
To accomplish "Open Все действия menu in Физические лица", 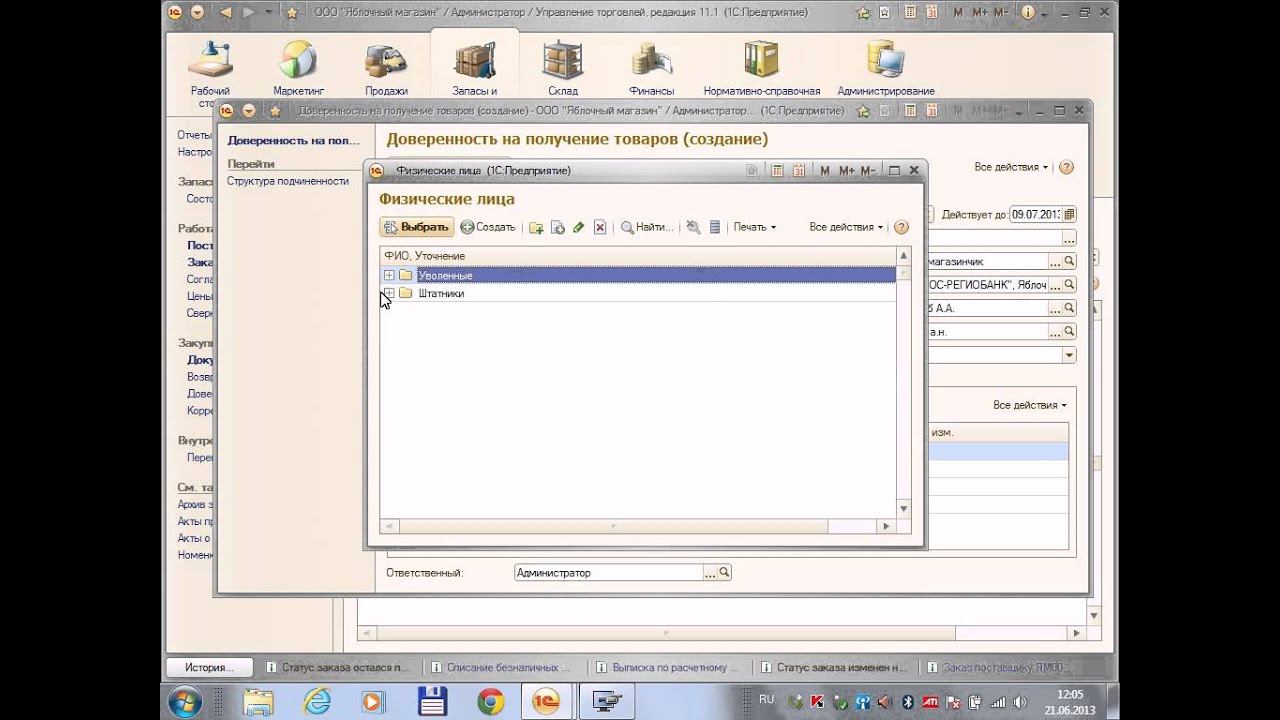I will tap(846, 227).
